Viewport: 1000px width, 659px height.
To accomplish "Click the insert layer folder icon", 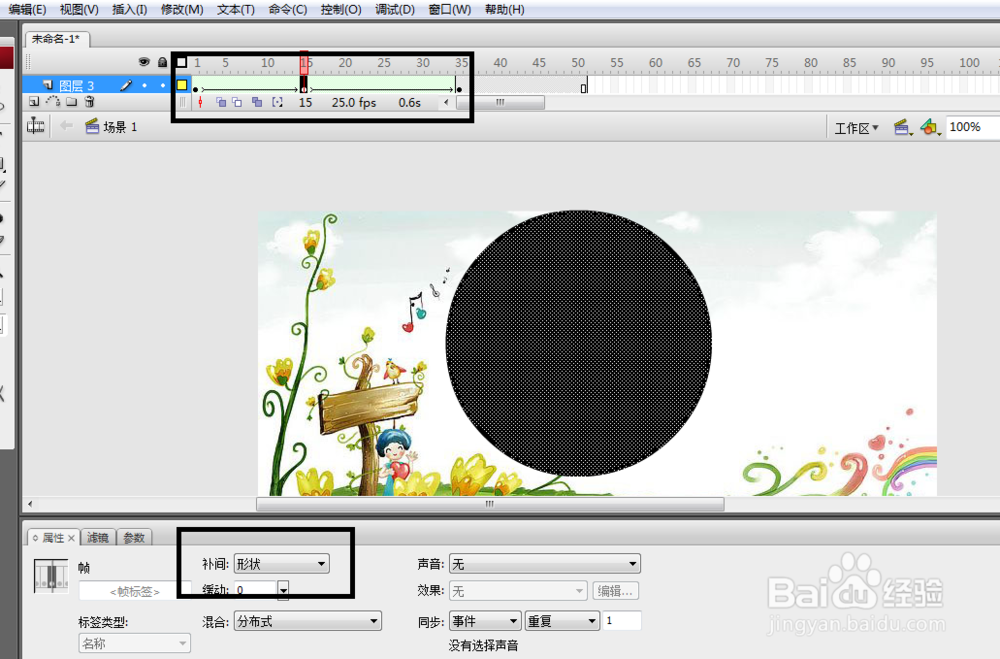I will tap(71, 101).
